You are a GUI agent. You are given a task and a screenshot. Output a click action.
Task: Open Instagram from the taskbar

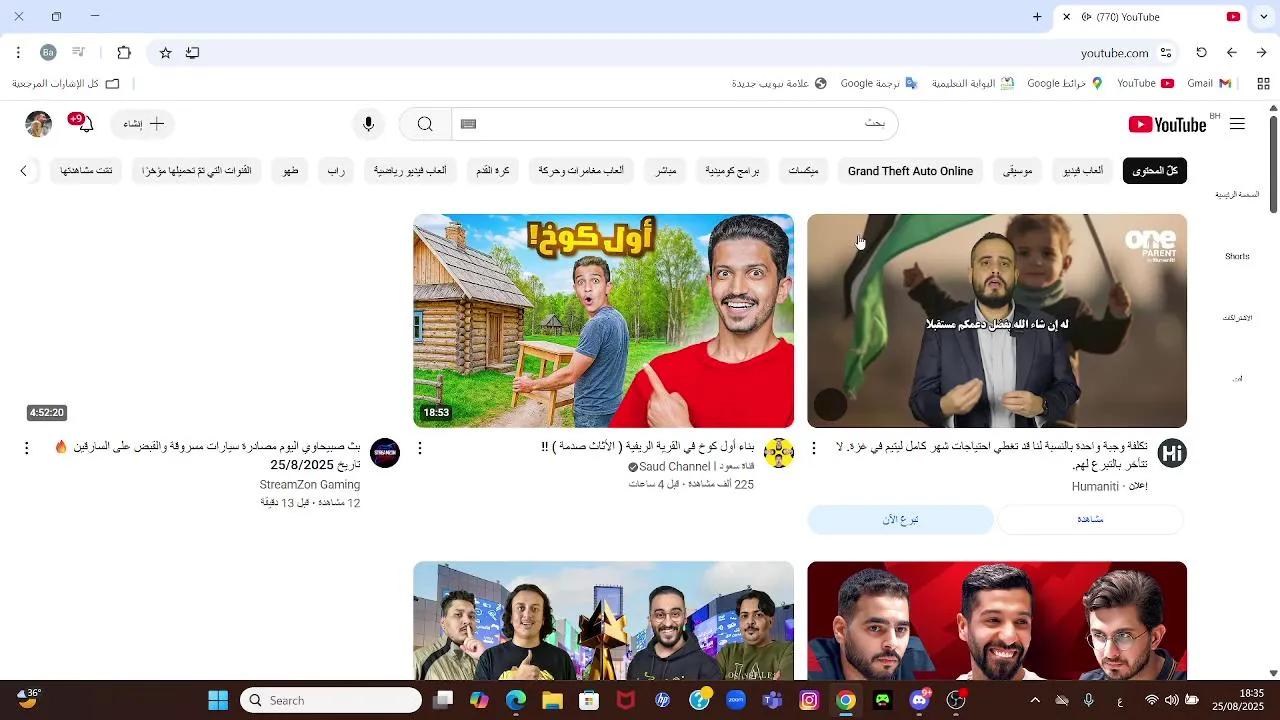(x=809, y=700)
